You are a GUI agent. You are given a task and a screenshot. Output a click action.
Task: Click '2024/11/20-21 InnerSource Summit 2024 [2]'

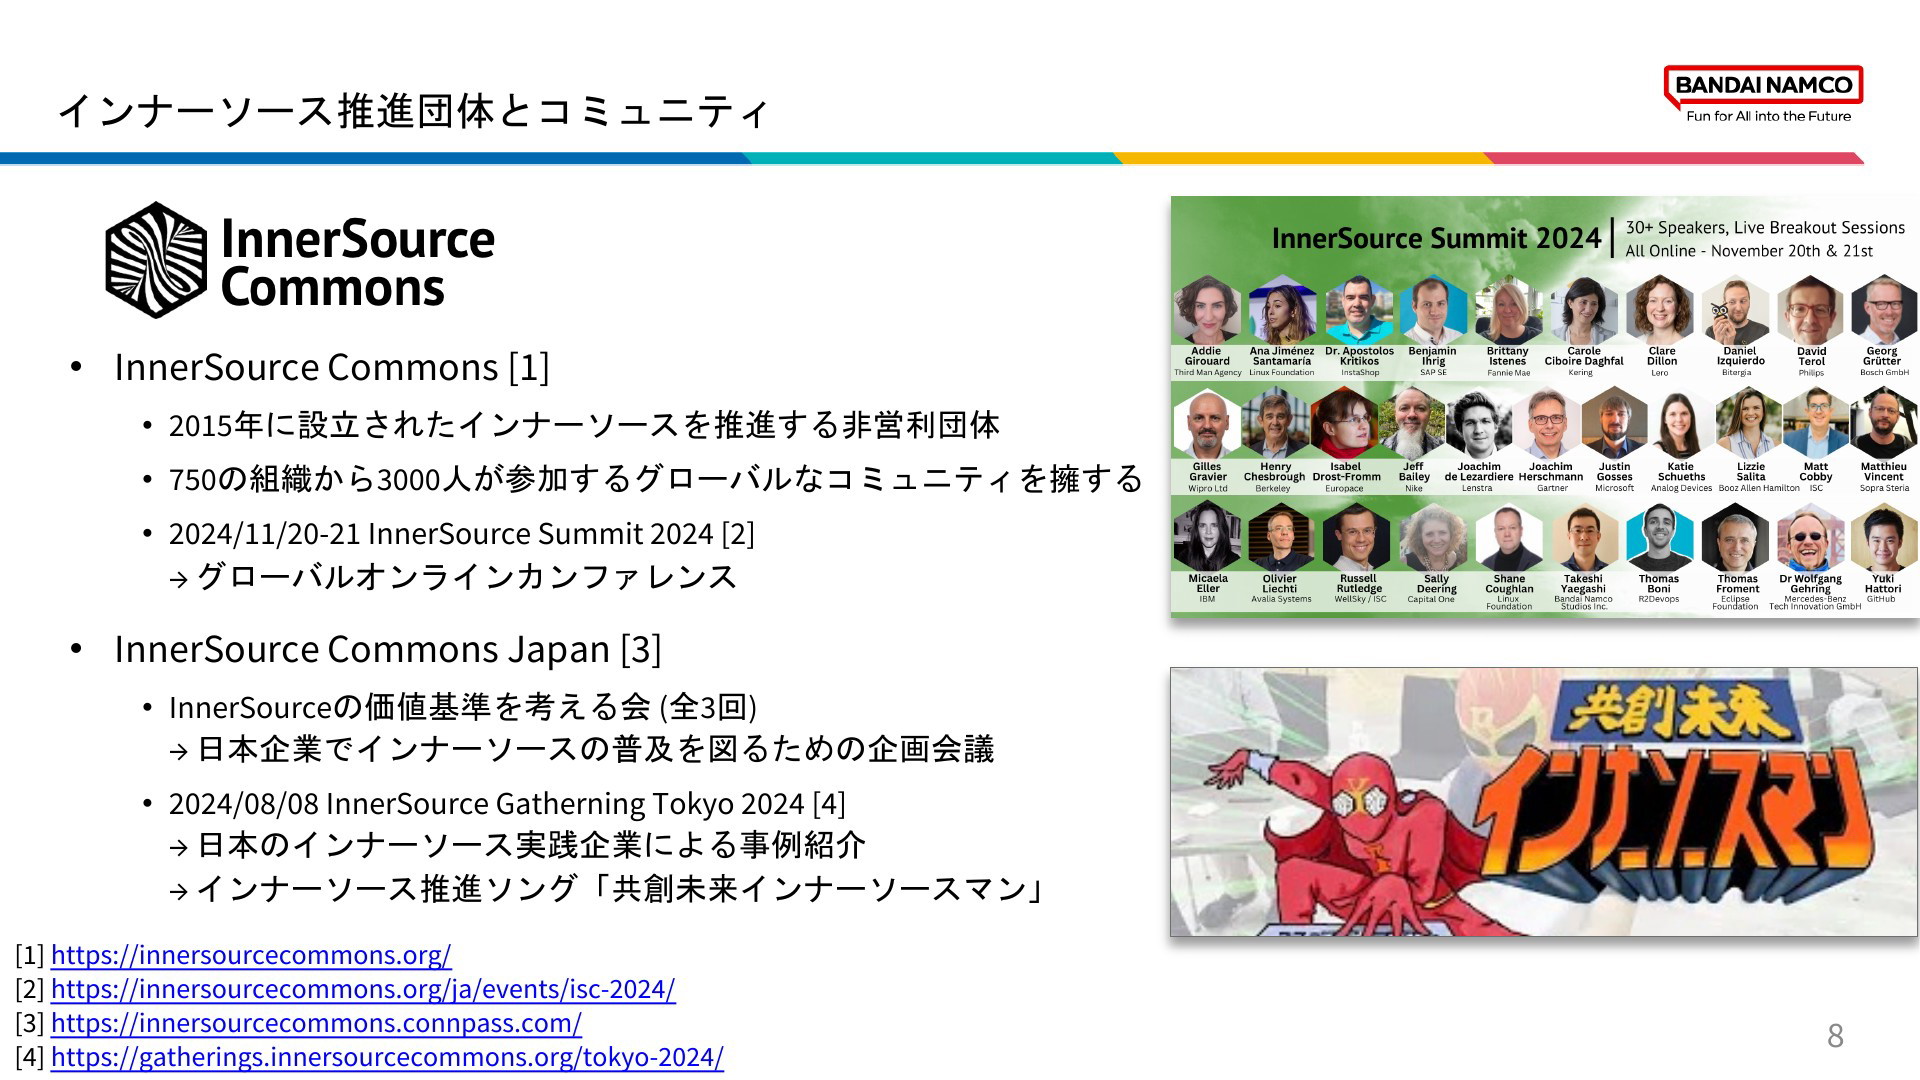click(462, 533)
